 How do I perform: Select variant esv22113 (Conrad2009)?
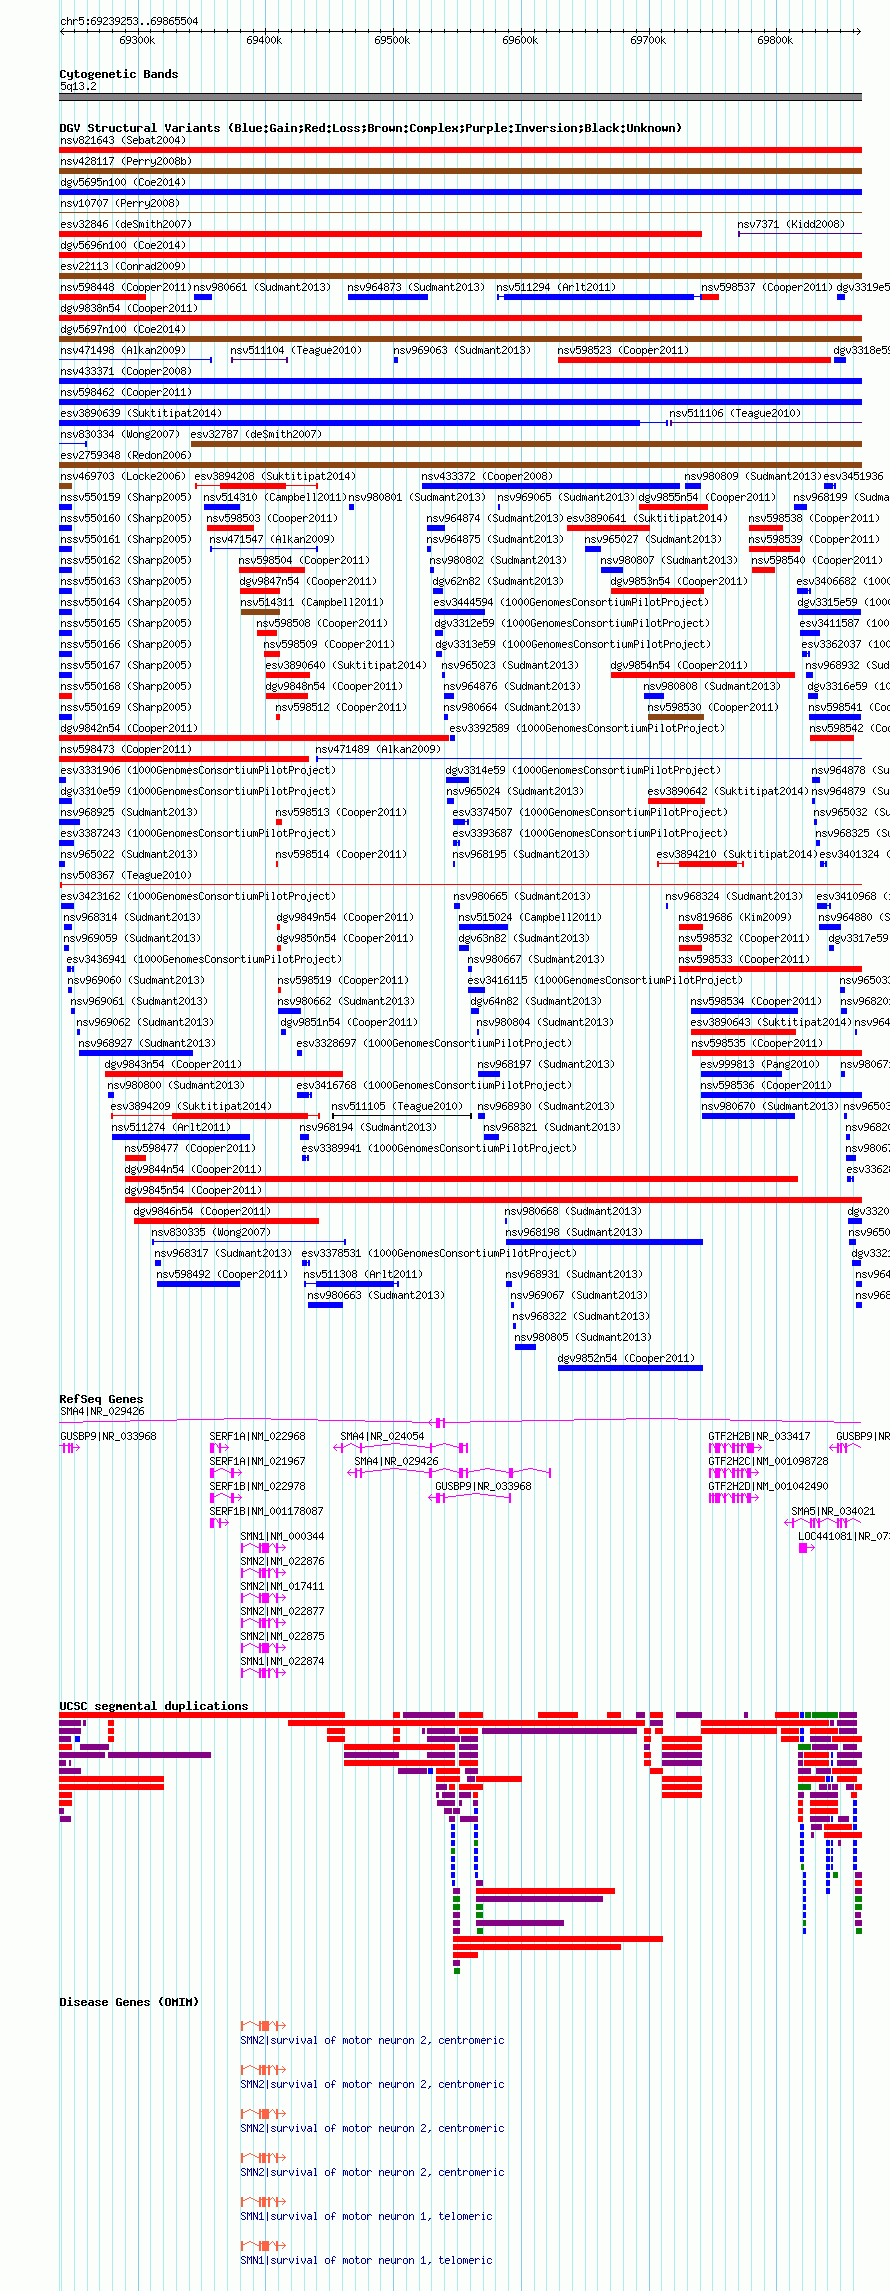[123, 266]
